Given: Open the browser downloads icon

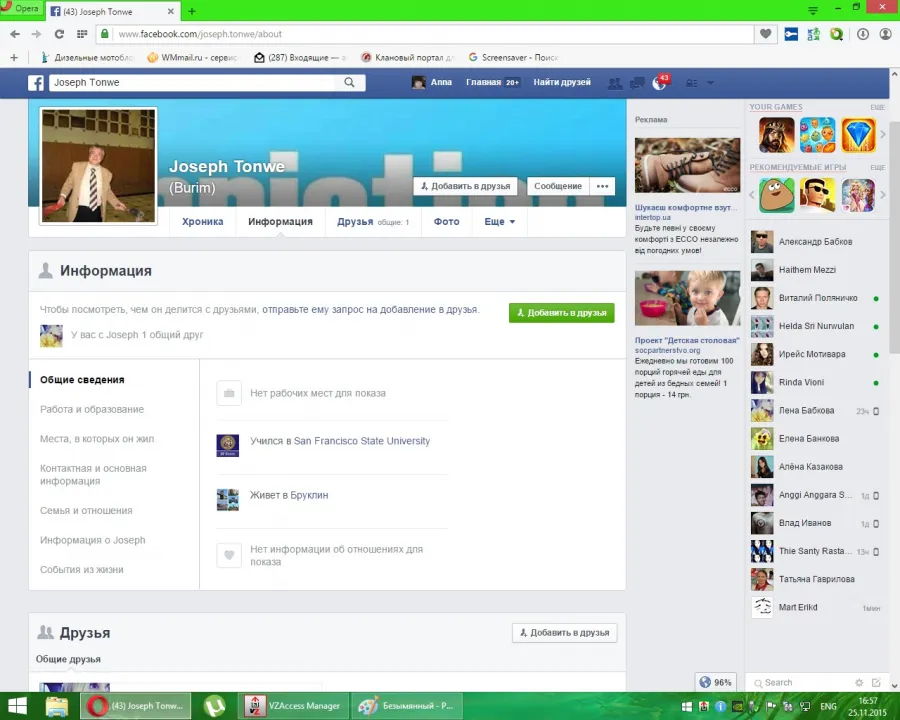Looking at the screenshot, I should click(x=863, y=34).
